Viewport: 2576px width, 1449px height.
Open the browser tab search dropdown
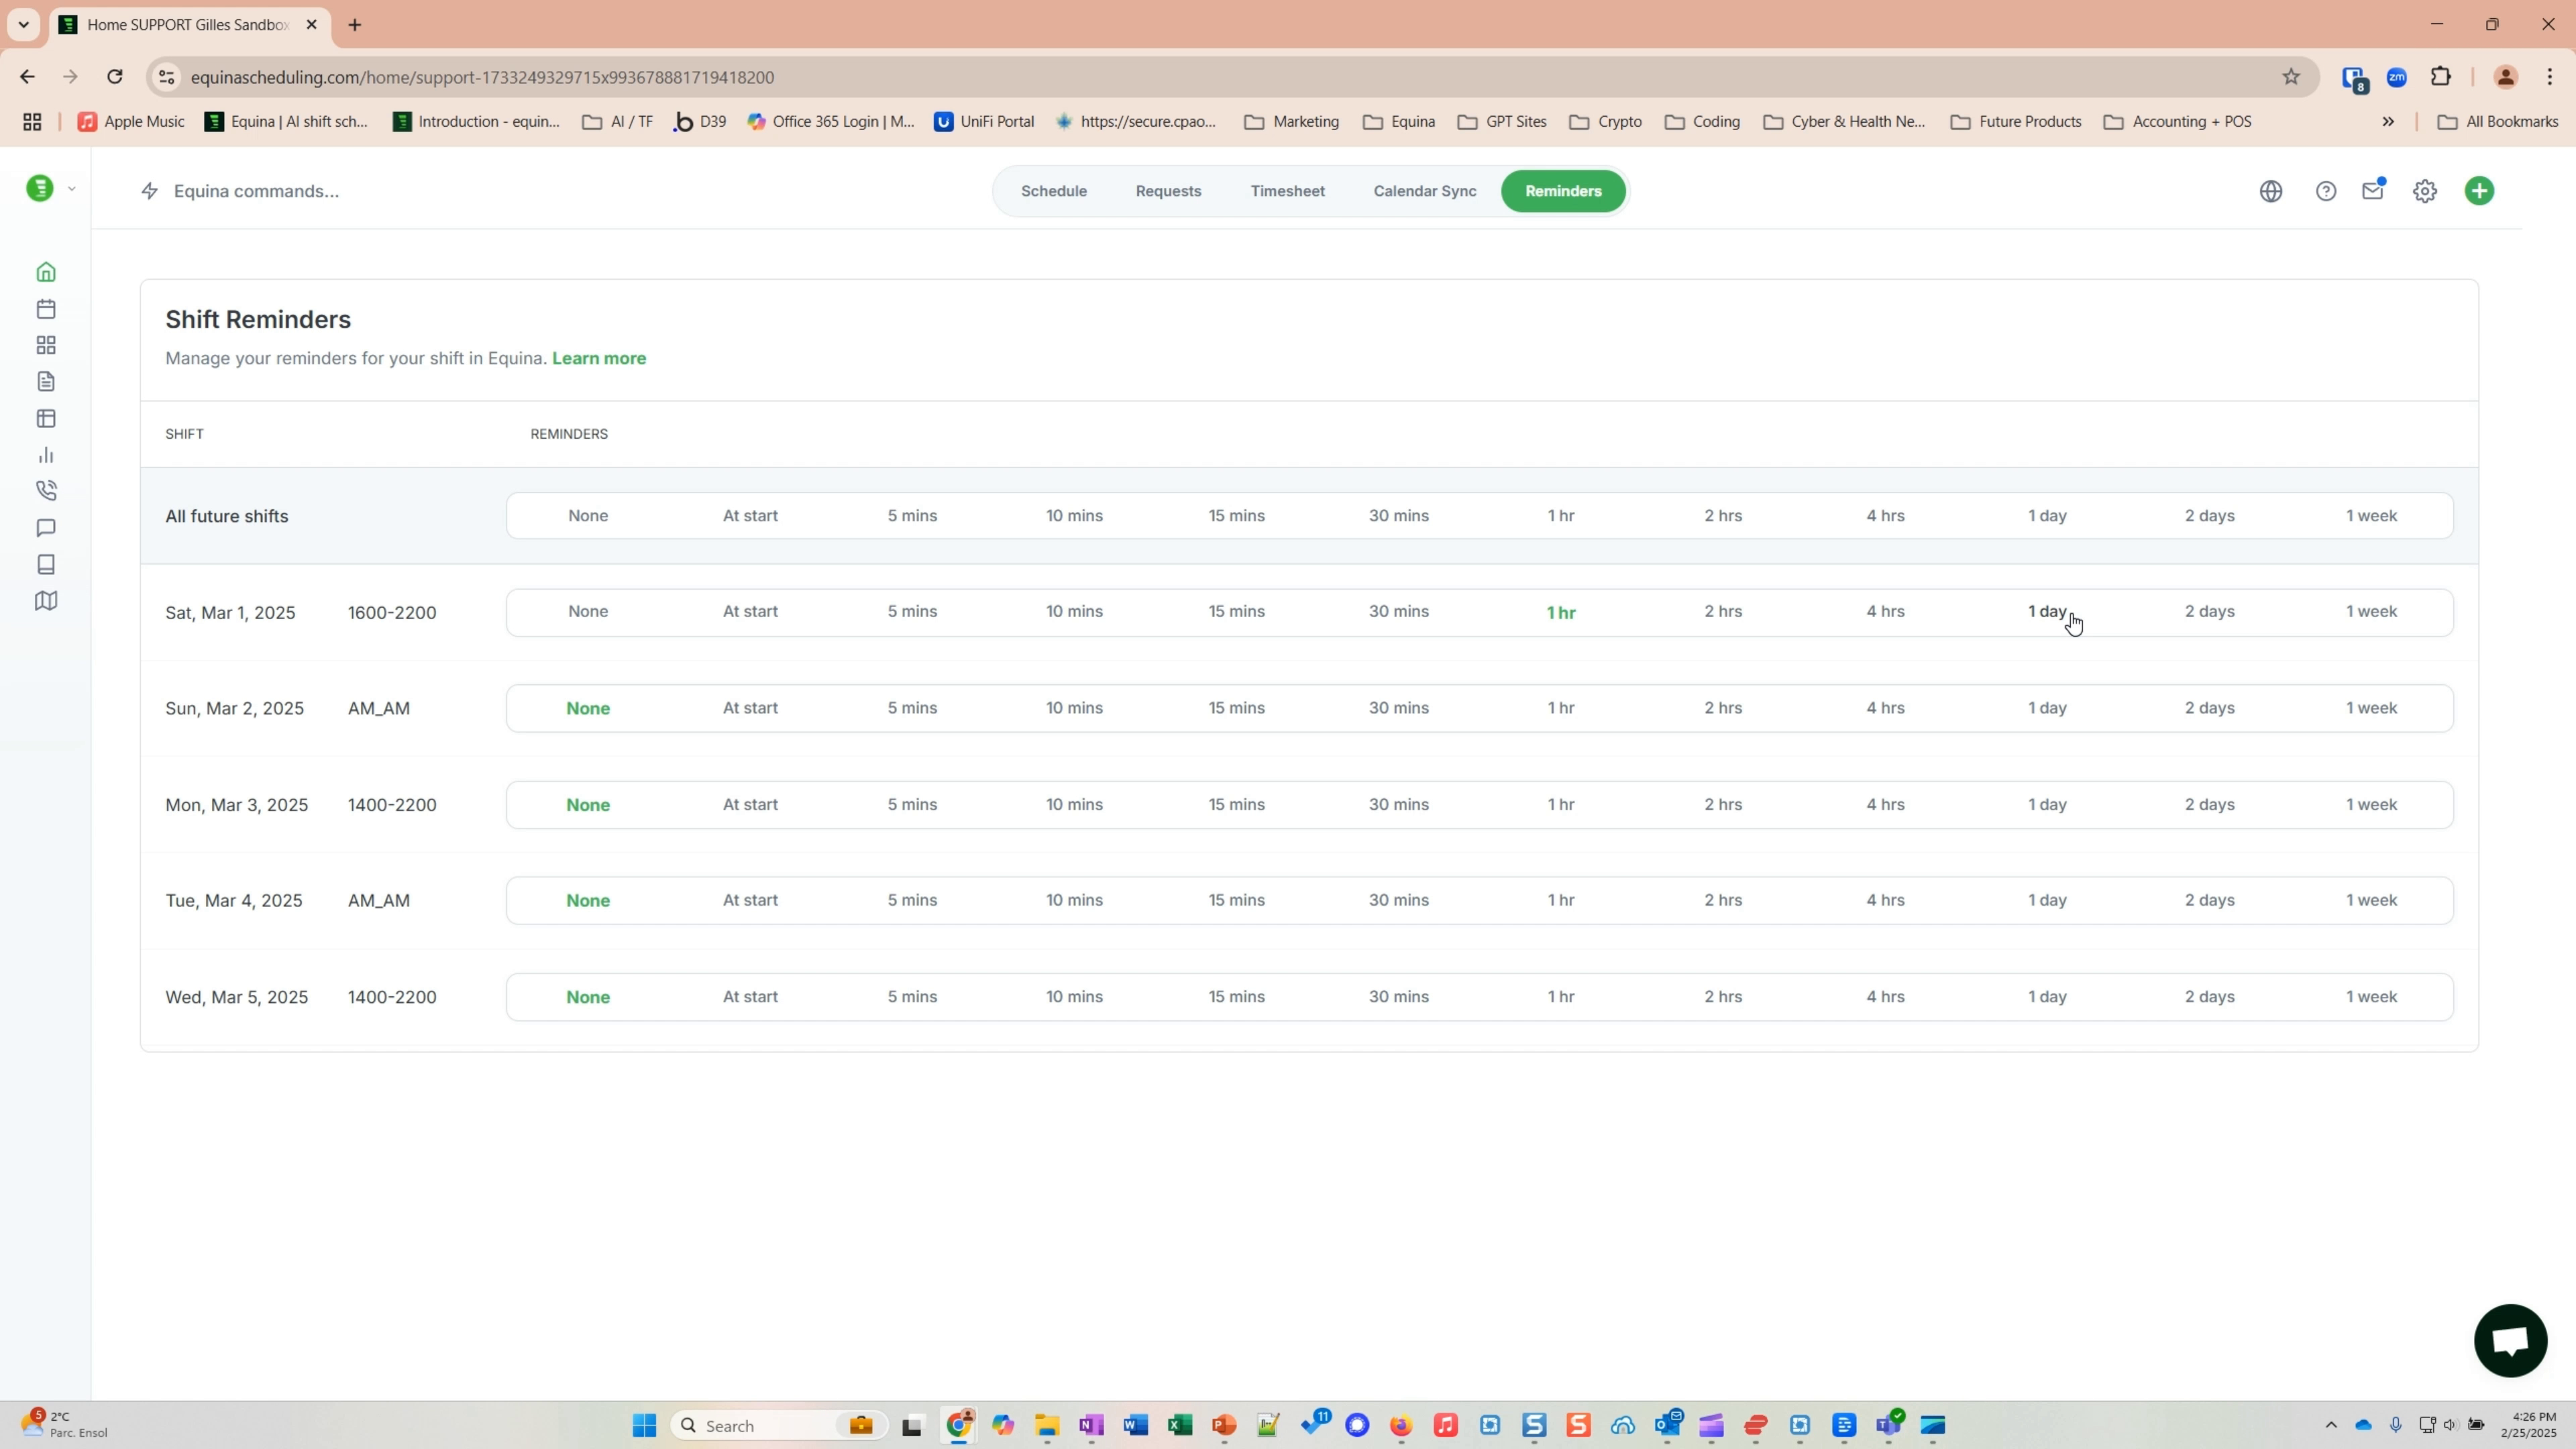pyautogui.click(x=23, y=24)
